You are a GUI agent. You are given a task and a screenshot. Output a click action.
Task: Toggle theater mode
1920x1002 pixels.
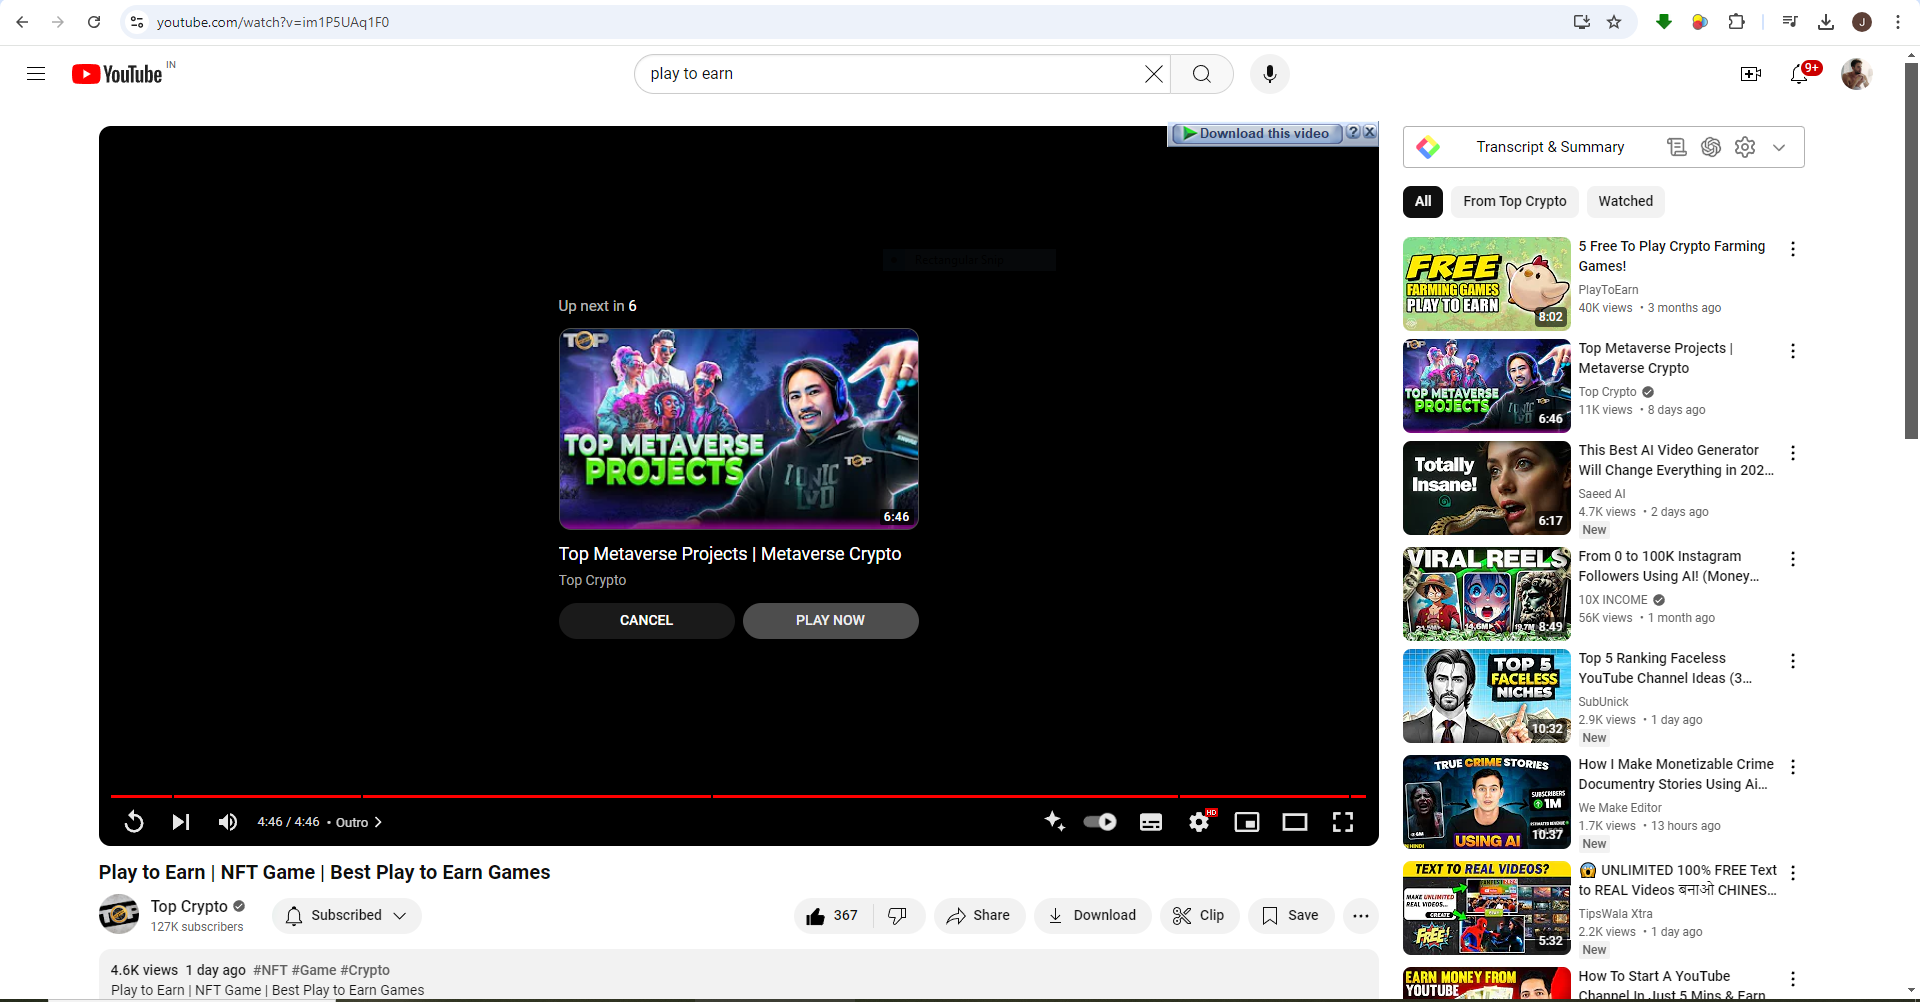[1295, 822]
